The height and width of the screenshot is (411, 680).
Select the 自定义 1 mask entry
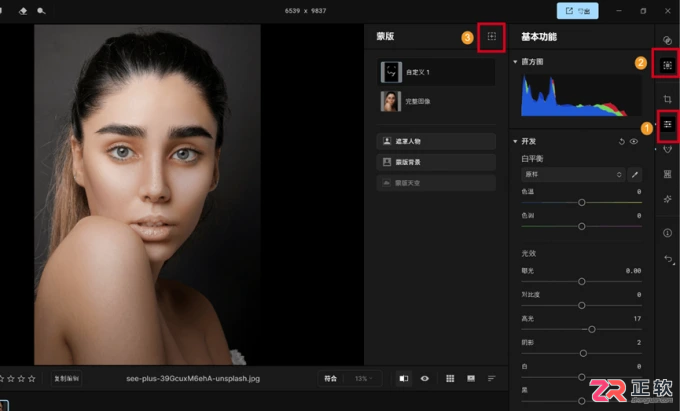(436, 72)
